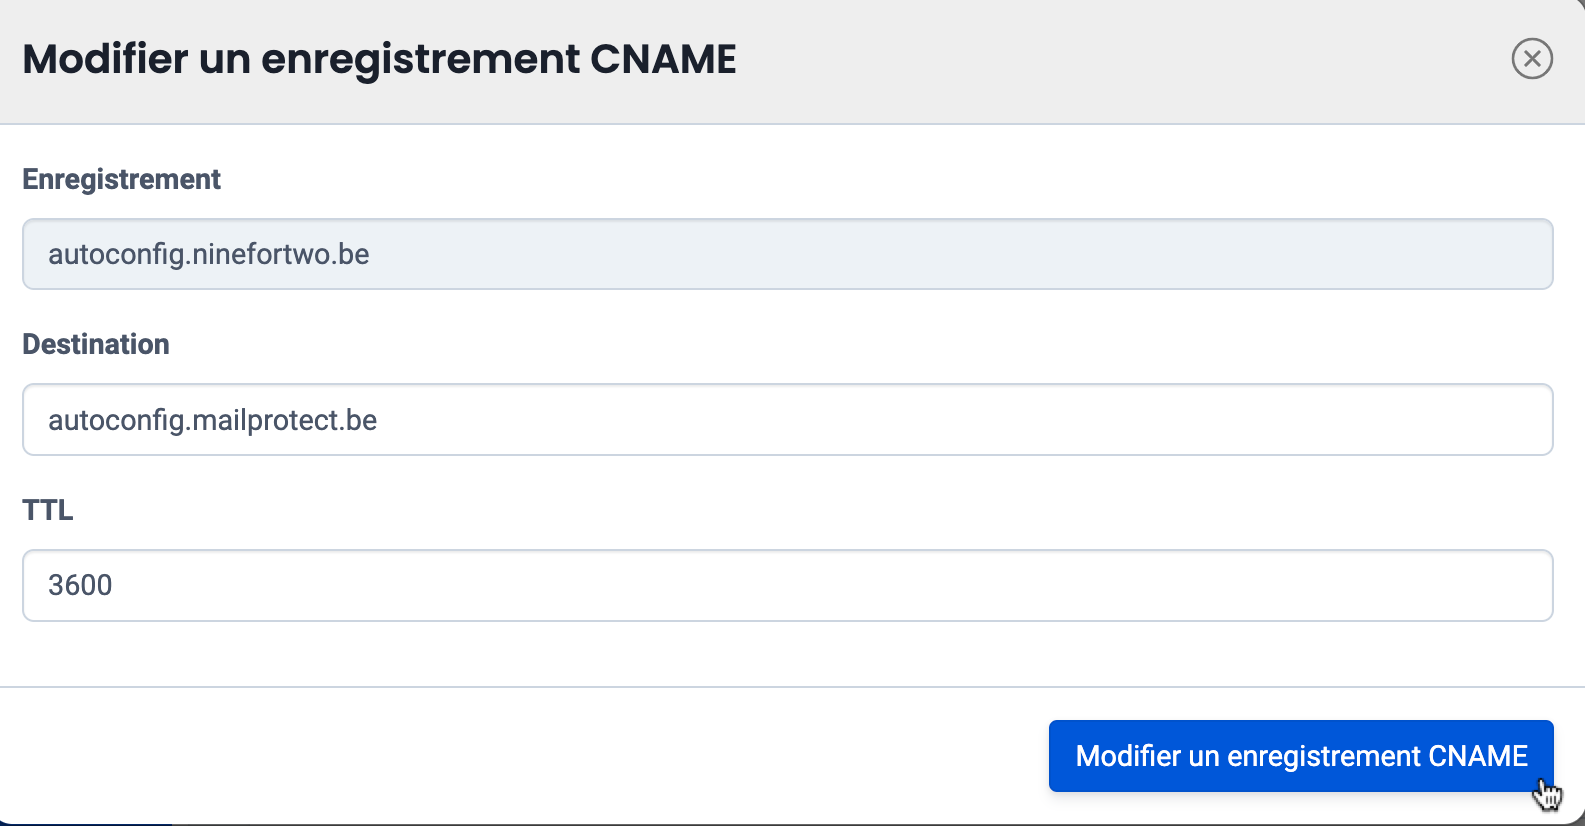Submit the CNAME record modification

[x=1300, y=756]
